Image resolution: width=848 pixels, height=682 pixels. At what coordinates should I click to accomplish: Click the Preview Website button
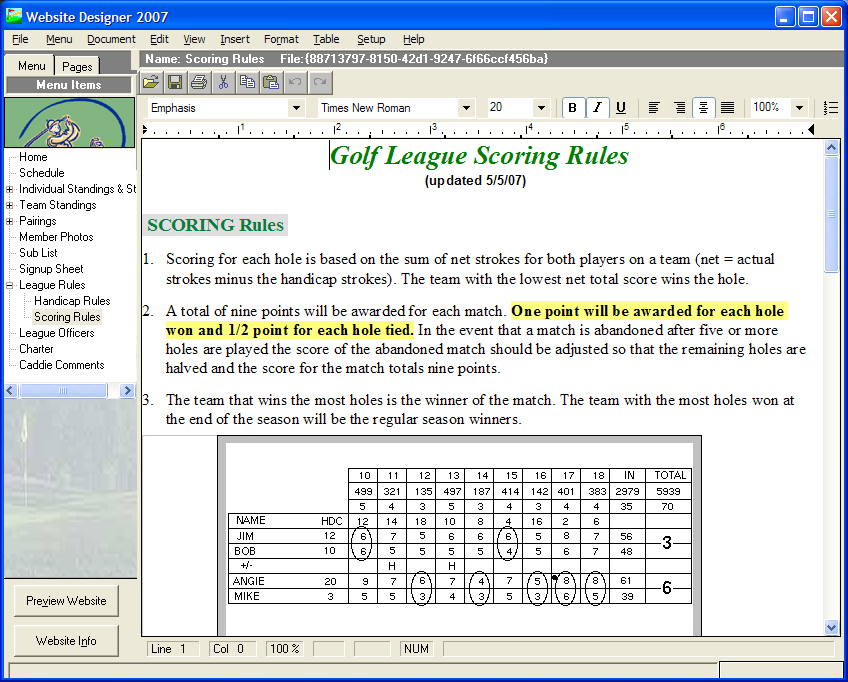[66, 601]
